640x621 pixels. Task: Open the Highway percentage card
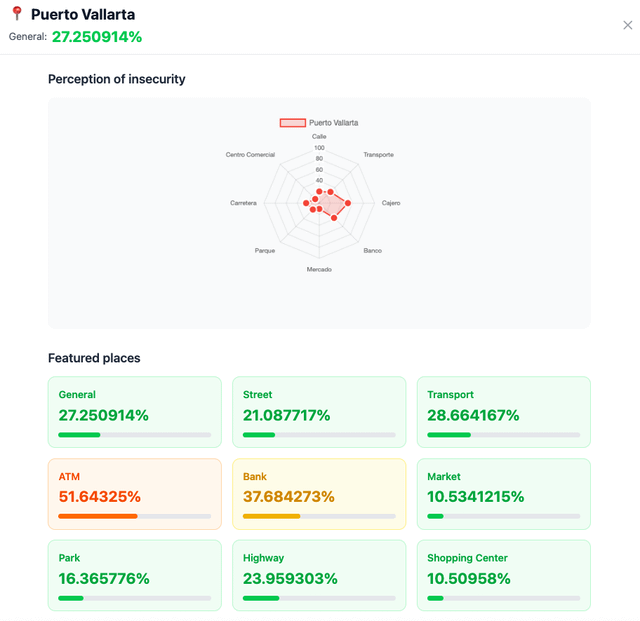click(319, 575)
